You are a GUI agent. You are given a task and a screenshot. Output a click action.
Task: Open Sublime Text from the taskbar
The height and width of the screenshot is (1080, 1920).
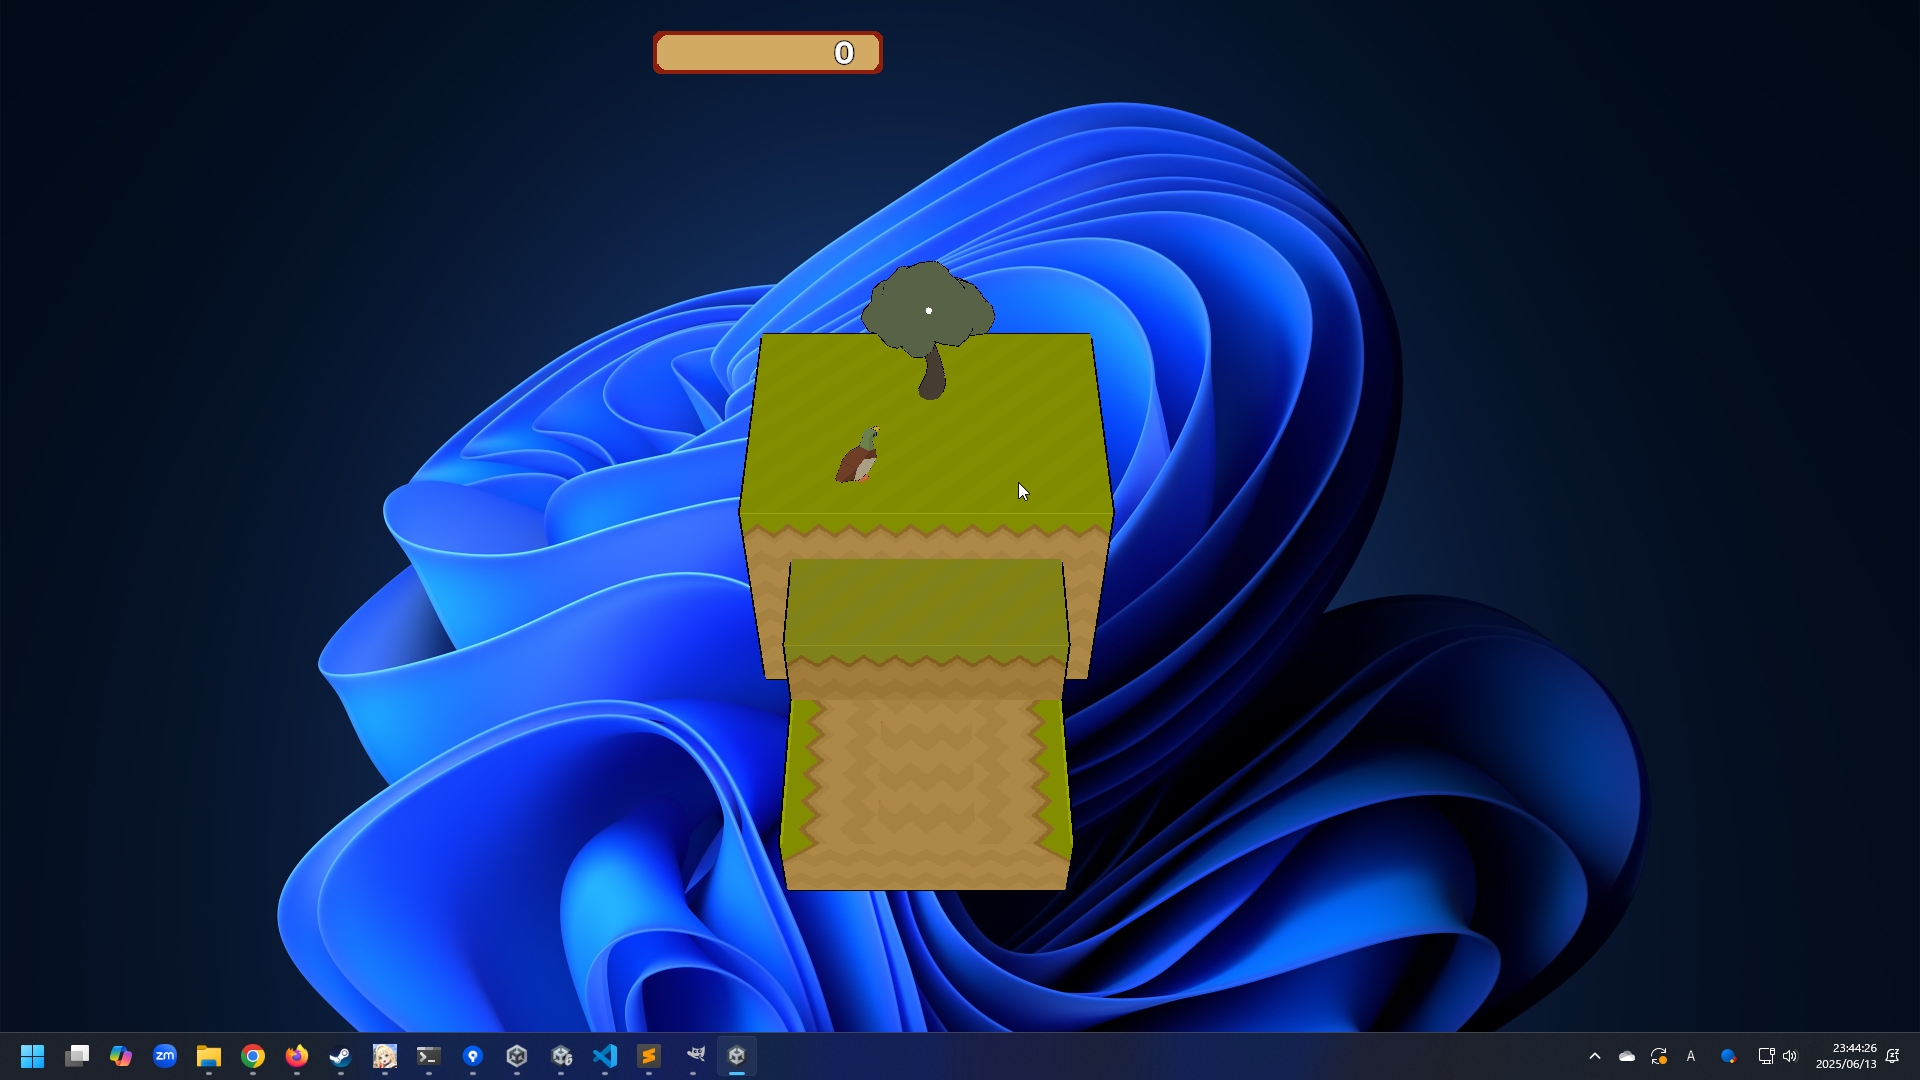(x=649, y=1056)
